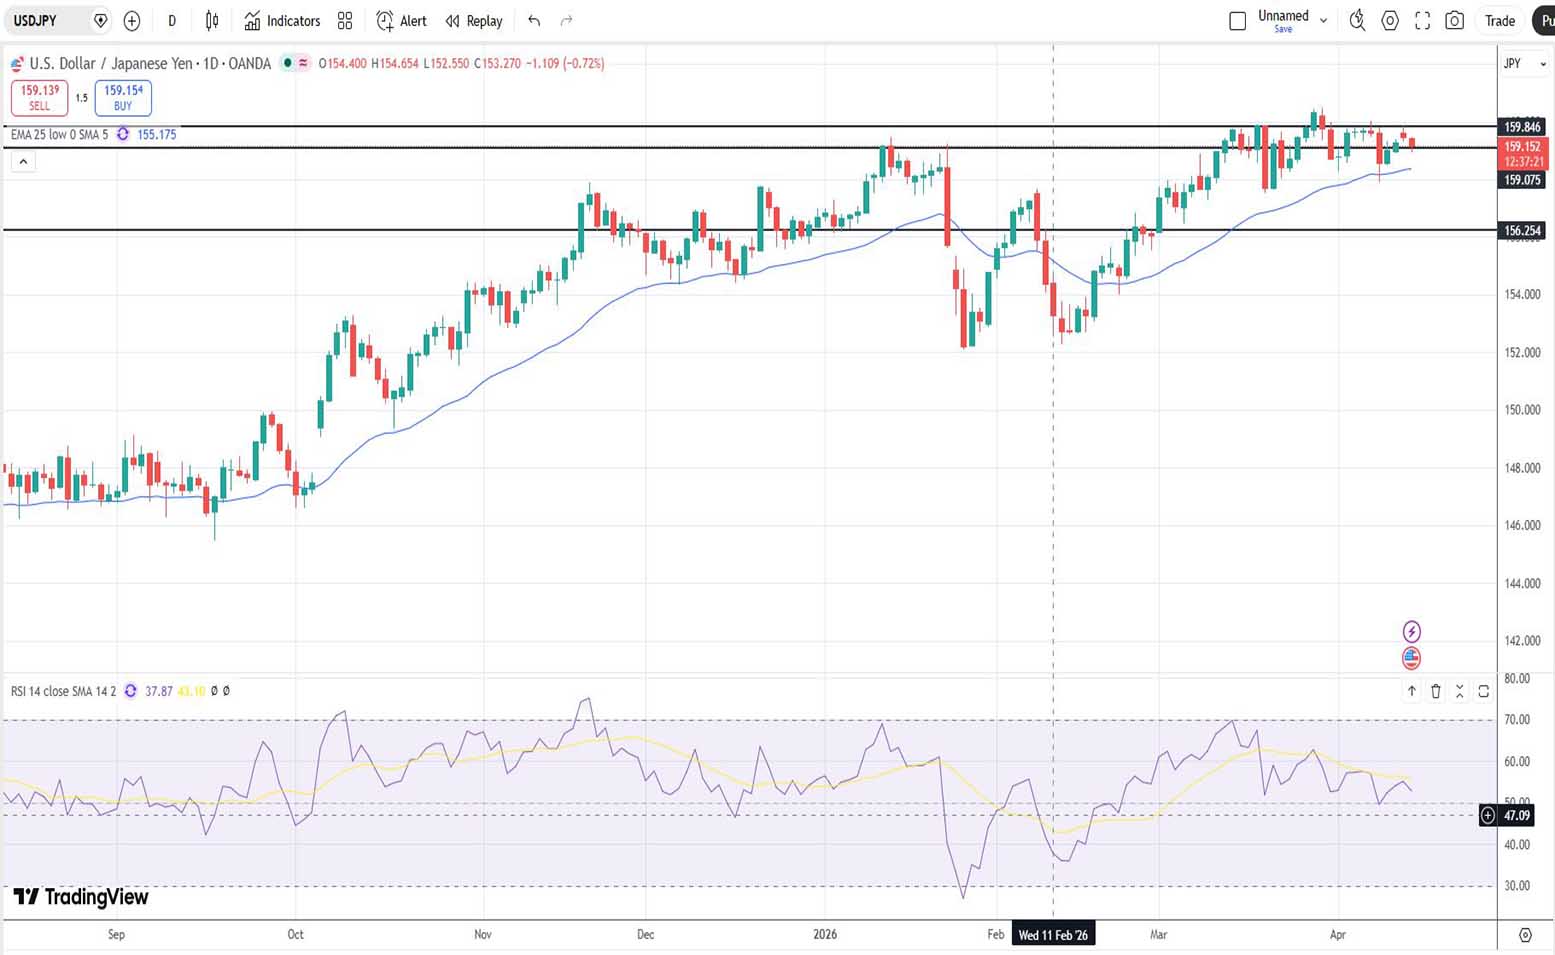Undo the last chart action

pos(534,21)
